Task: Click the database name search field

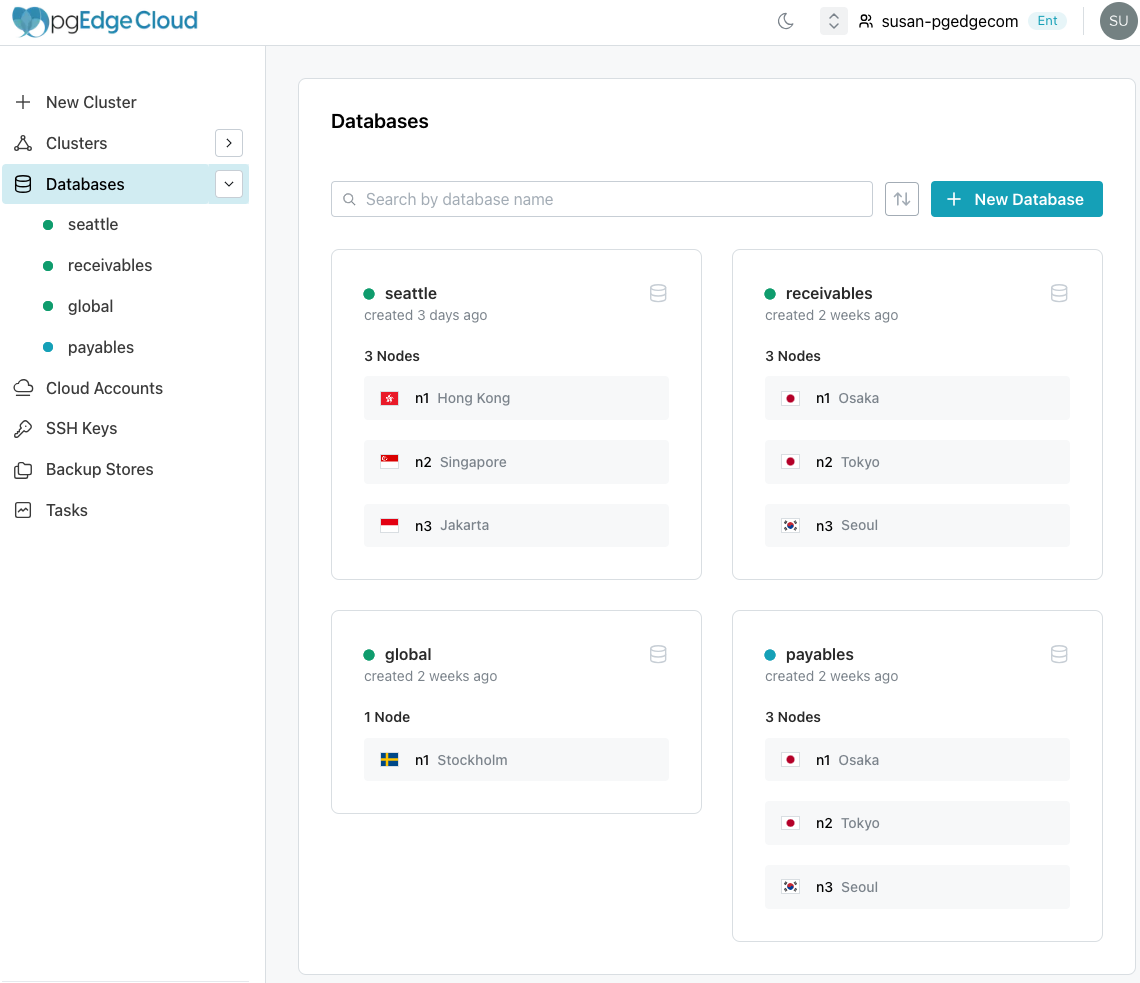Action: pos(600,199)
